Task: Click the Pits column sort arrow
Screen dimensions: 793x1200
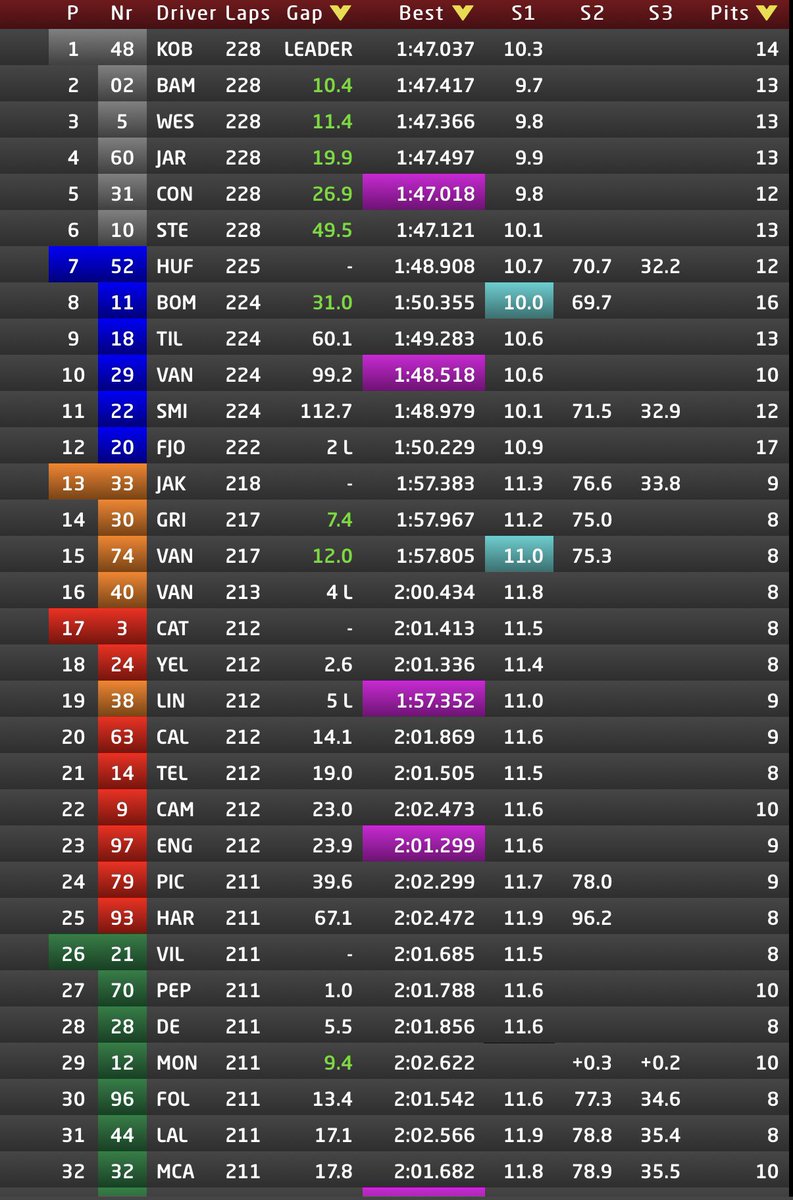Action: 766,14
